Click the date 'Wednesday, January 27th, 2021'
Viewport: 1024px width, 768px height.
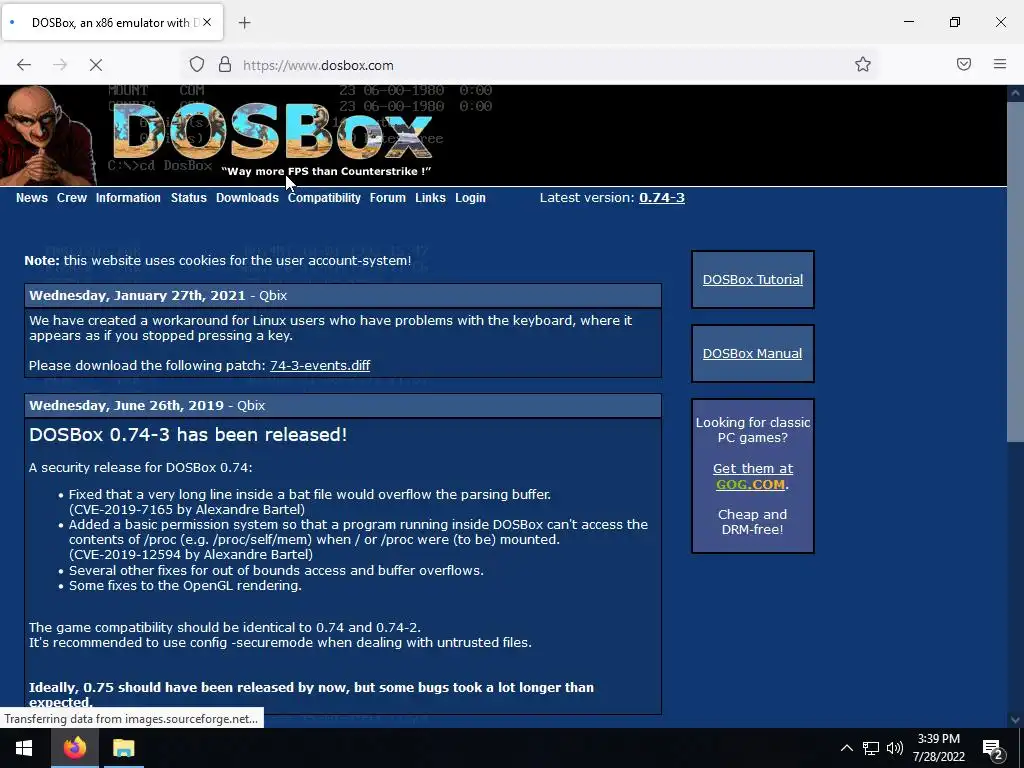point(137,295)
